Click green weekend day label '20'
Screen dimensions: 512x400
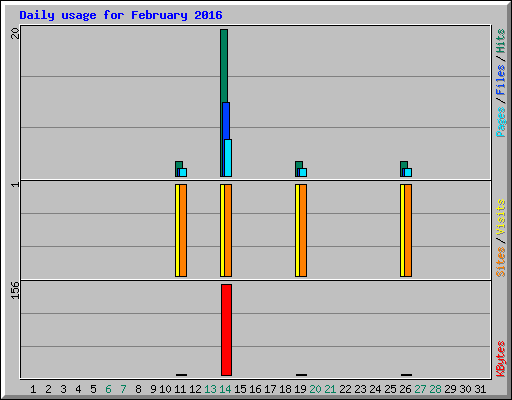pyautogui.click(x=315, y=389)
